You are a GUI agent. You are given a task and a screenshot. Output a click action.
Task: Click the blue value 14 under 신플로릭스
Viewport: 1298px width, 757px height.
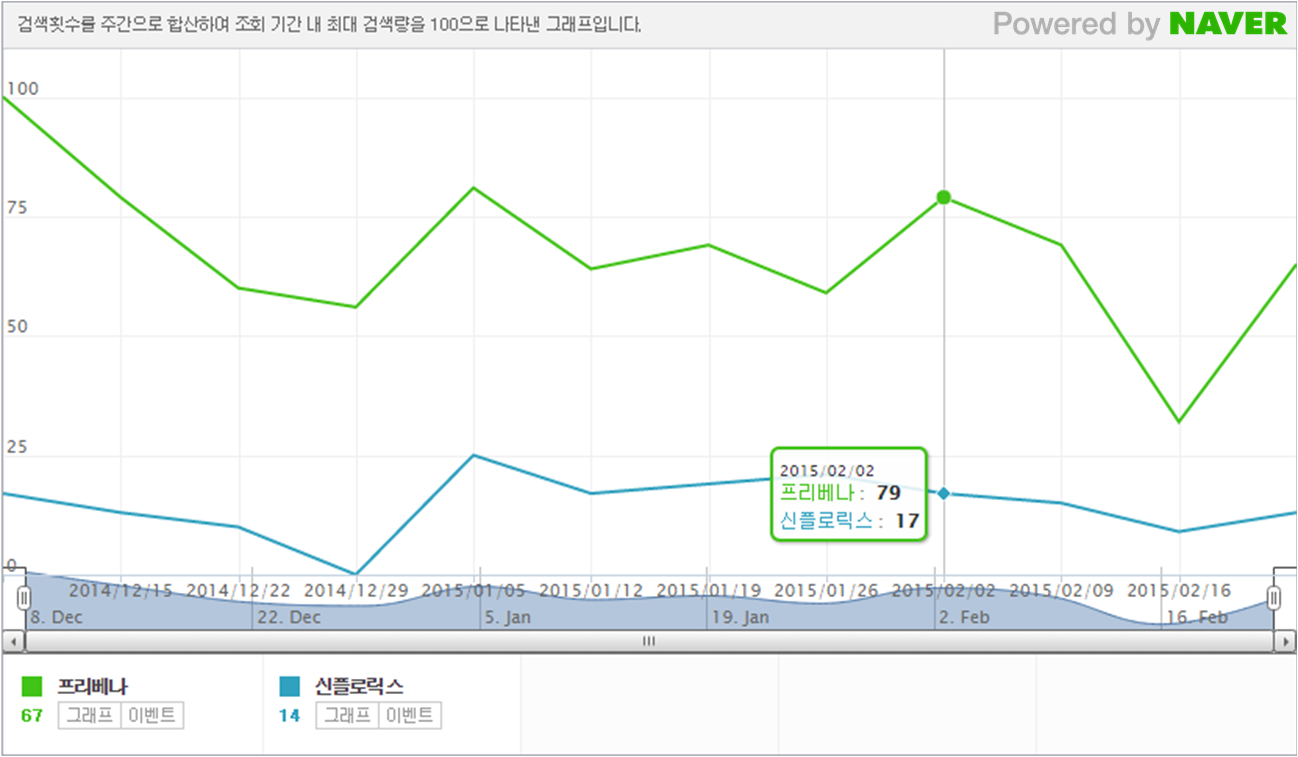click(x=289, y=716)
